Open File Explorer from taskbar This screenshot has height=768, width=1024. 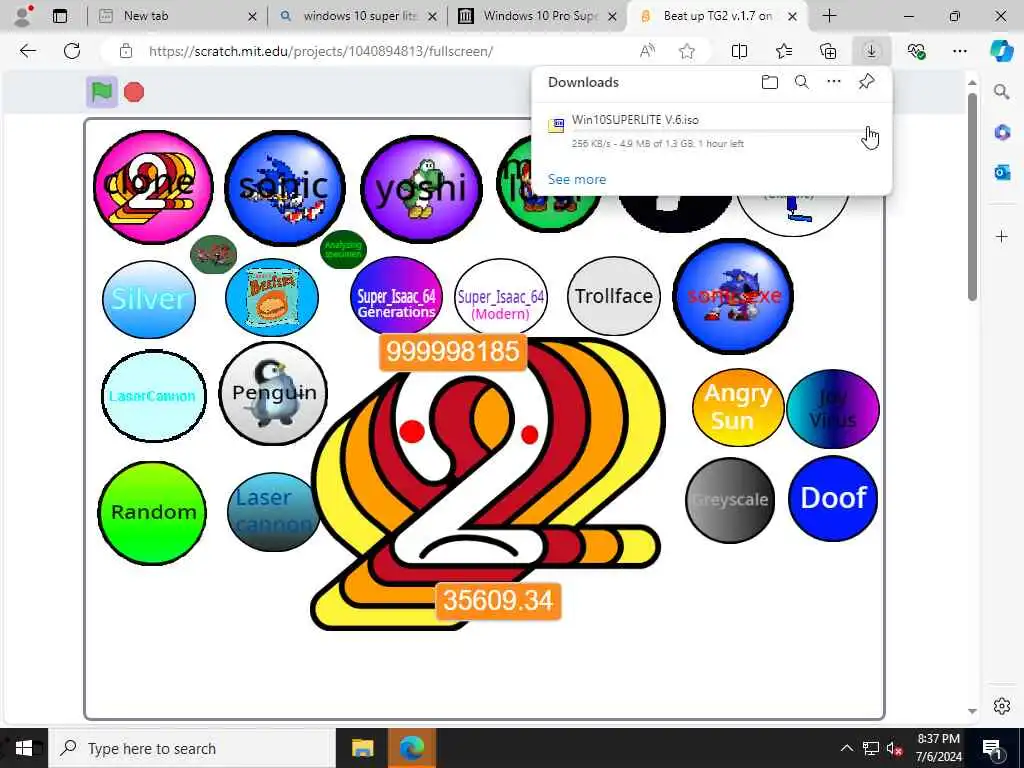[362, 748]
